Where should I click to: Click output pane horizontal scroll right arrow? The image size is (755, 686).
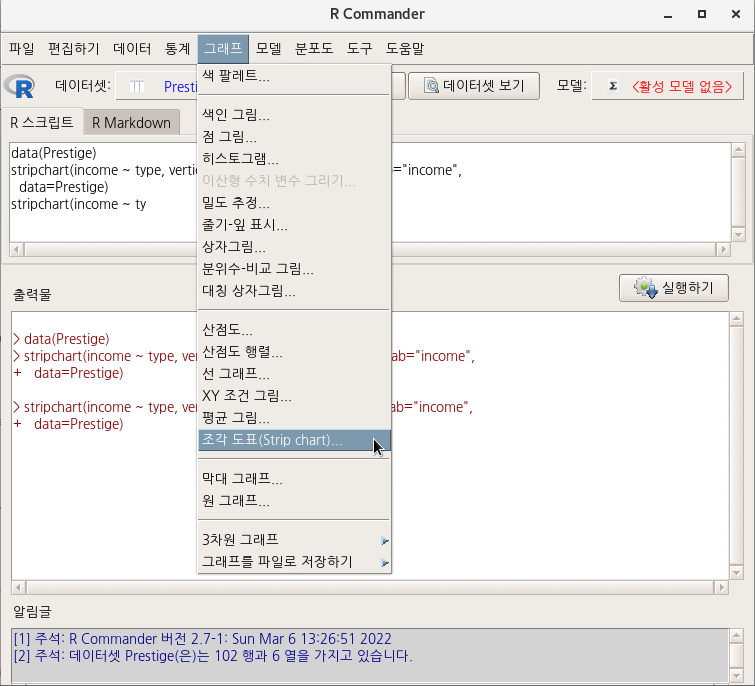721,587
